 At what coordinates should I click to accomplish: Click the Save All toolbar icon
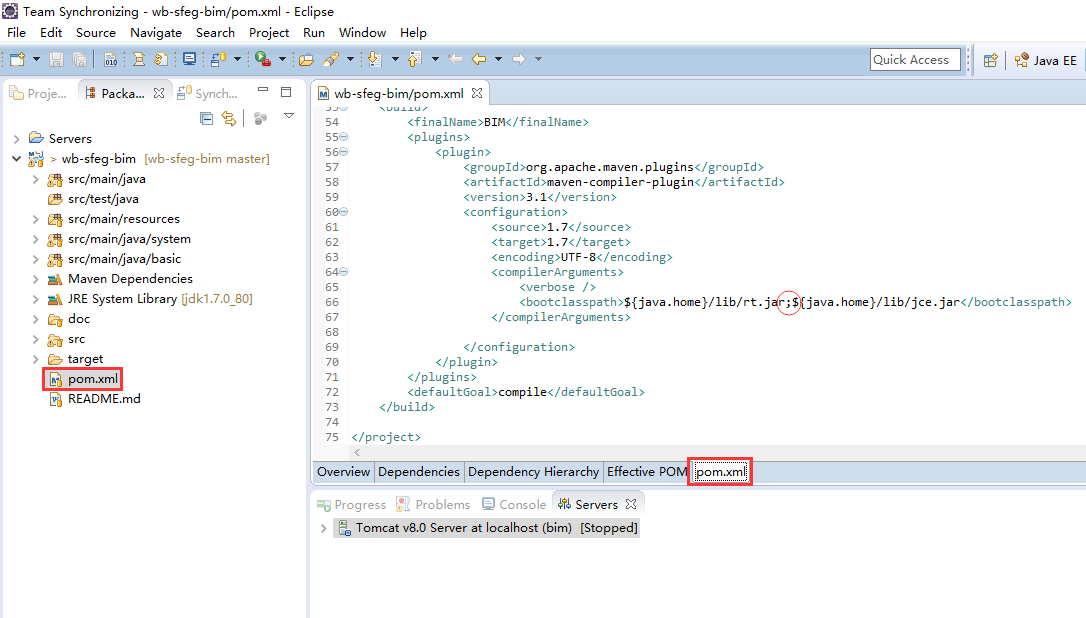coord(80,60)
